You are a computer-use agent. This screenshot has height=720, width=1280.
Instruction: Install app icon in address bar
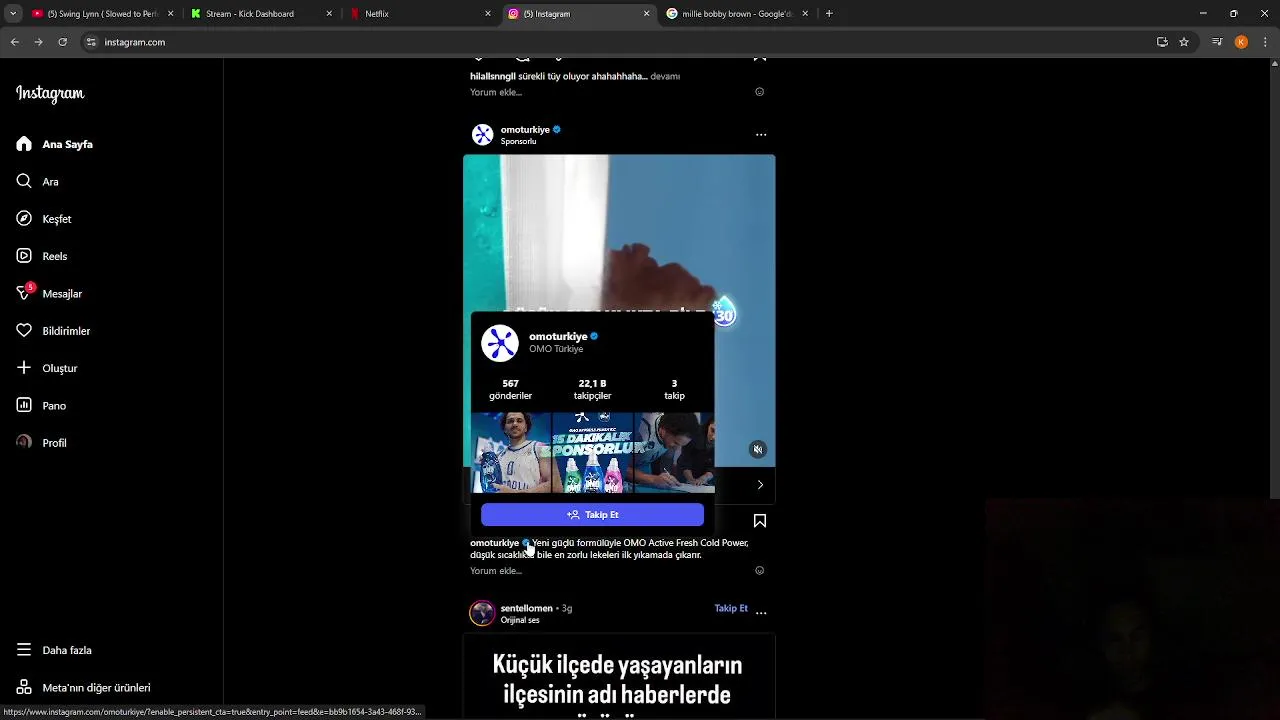pyautogui.click(x=1162, y=42)
